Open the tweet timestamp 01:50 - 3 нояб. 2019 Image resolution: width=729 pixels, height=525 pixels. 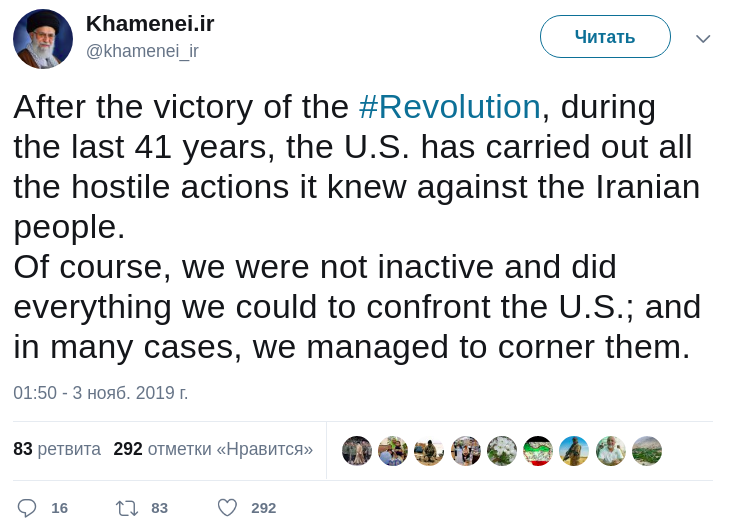coord(101,393)
